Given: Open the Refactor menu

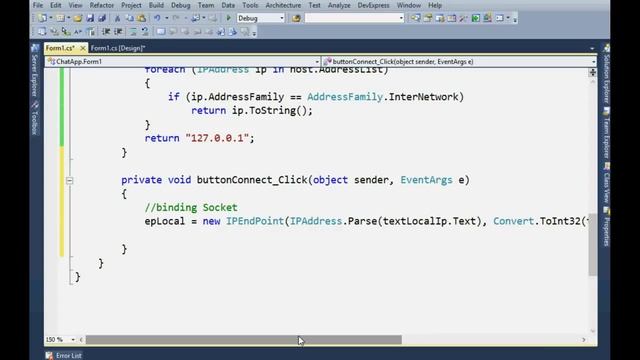Looking at the screenshot, I should click(102, 5).
